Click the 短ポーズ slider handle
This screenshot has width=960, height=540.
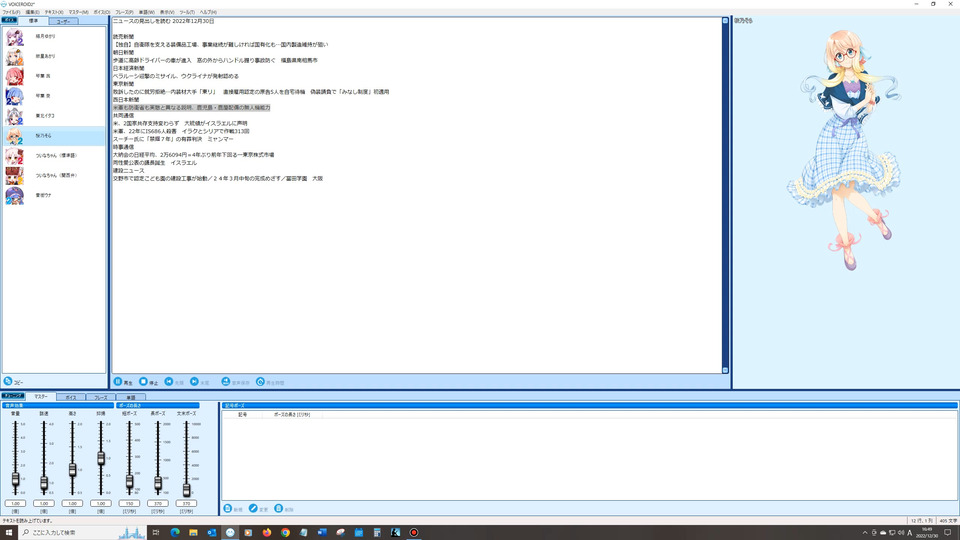click(129, 482)
